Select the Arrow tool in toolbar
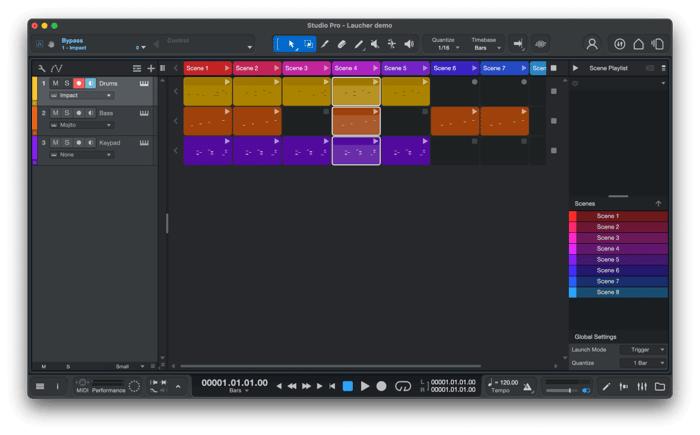Screen dimensions: 700x435 [x=291, y=44]
